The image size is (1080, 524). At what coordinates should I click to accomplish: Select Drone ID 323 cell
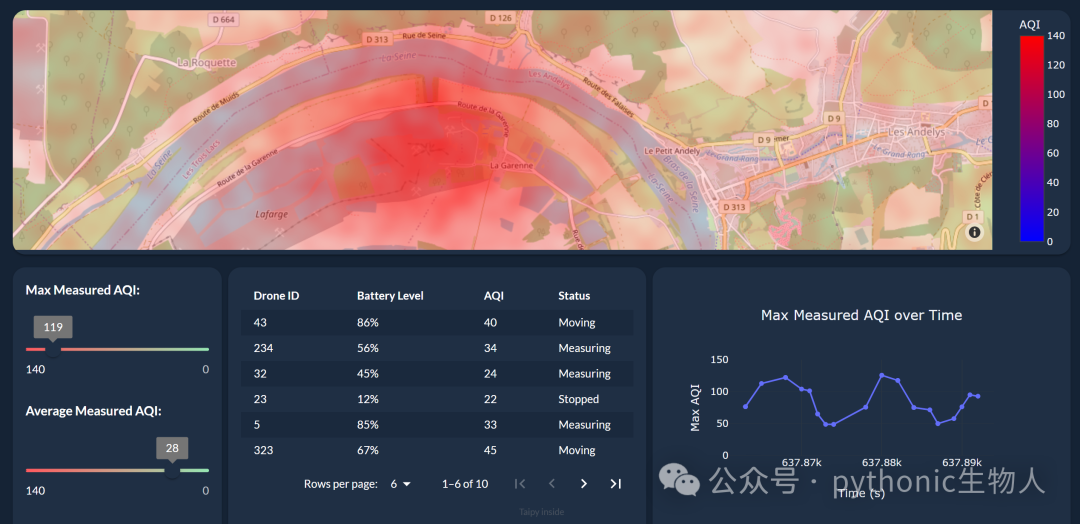(x=263, y=450)
